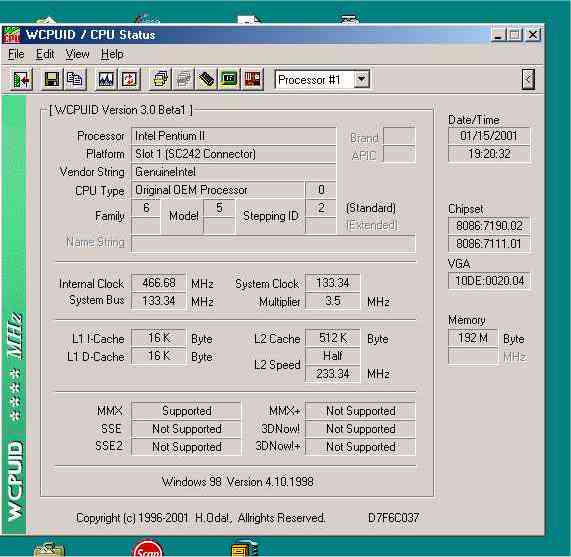Select the Processor #1 combo box text
Viewport: 571px width, 557px height.
coord(309,80)
